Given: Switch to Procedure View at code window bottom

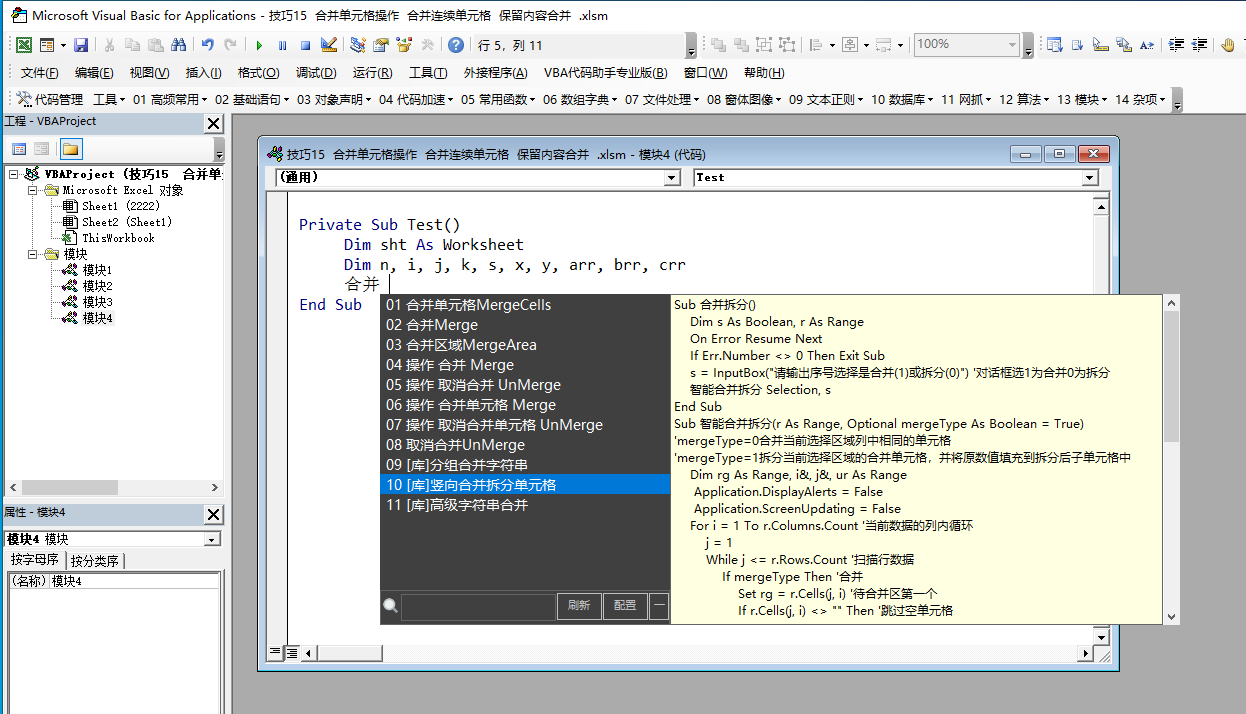Looking at the screenshot, I should pos(275,652).
